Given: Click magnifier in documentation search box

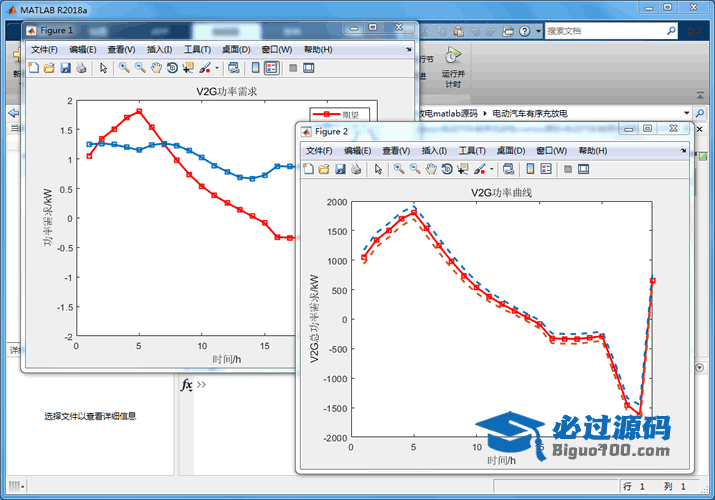Looking at the screenshot, I should 671,31.
